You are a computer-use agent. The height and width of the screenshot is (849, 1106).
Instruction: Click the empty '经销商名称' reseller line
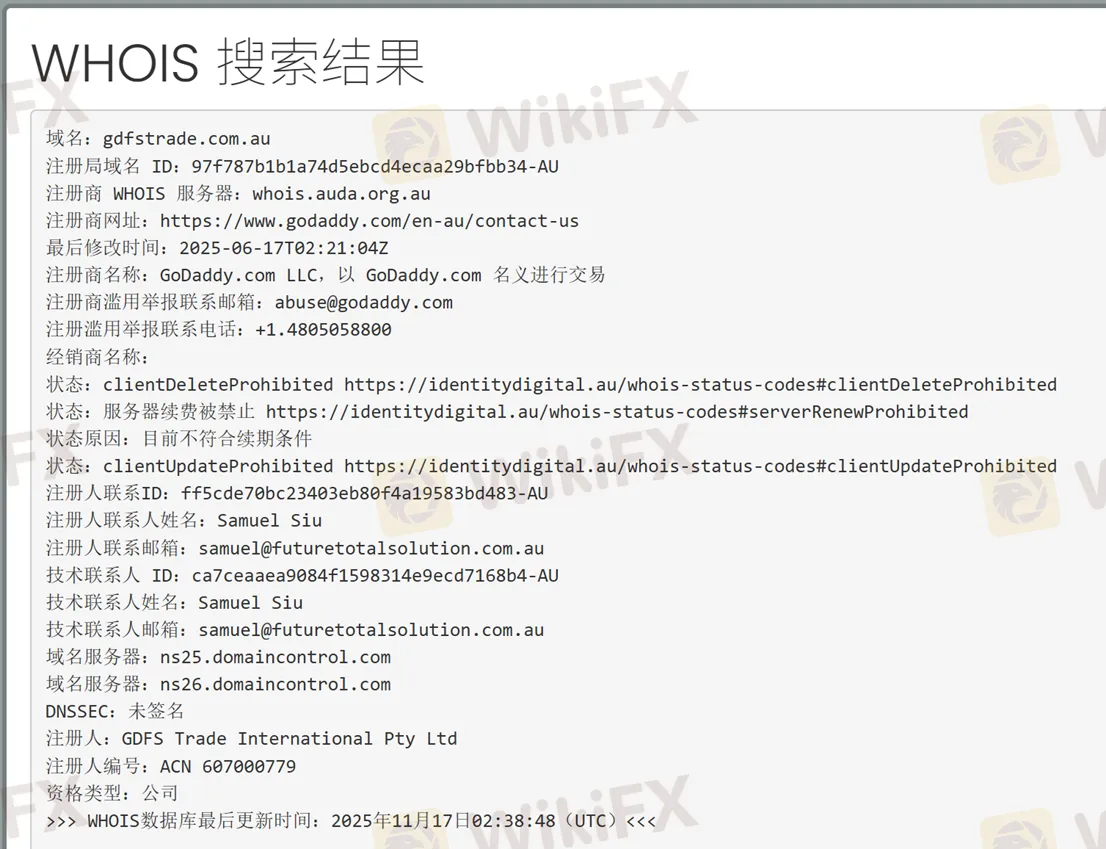click(97, 357)
